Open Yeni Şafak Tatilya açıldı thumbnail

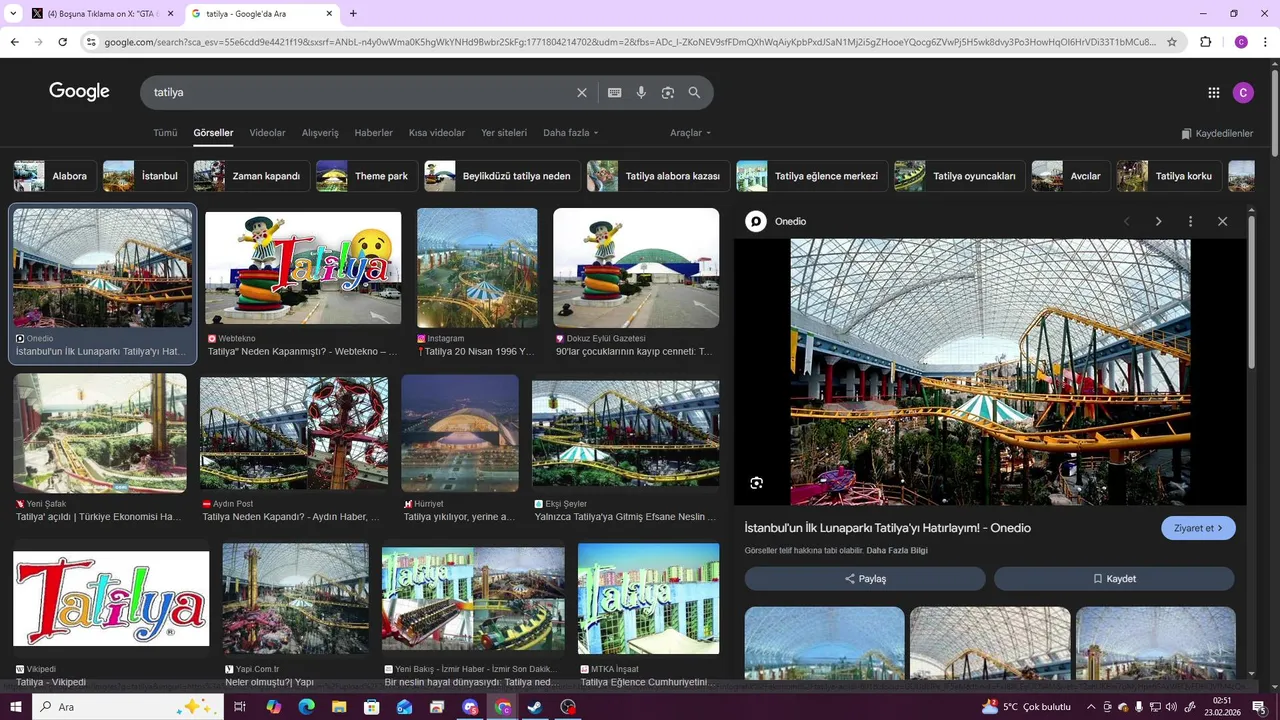tap(100, 433)
